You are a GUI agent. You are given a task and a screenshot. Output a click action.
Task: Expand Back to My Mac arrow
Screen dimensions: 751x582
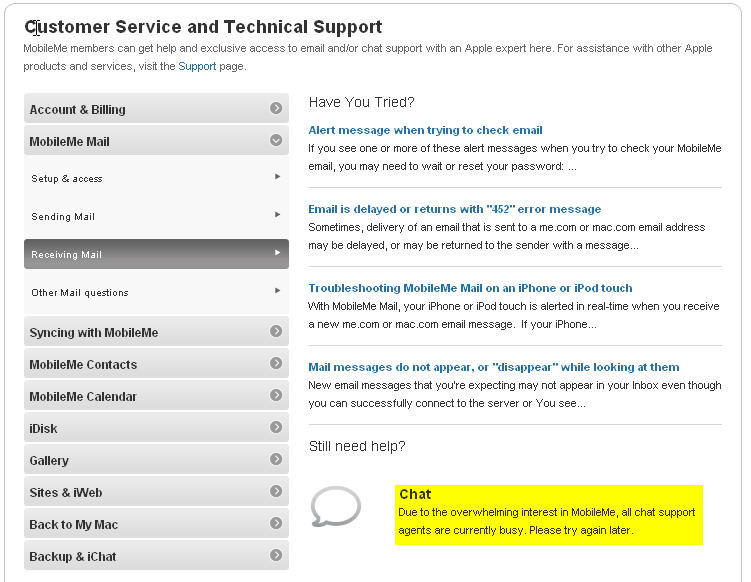[276, 523]
